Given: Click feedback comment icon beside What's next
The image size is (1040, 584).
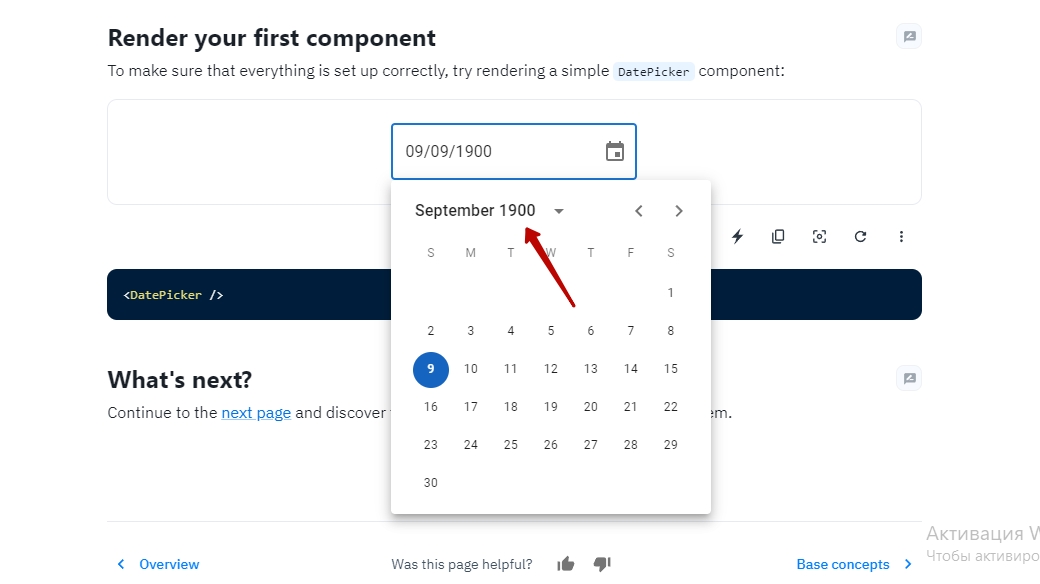Looking at the screenshot, I should [x=909, y=378].
